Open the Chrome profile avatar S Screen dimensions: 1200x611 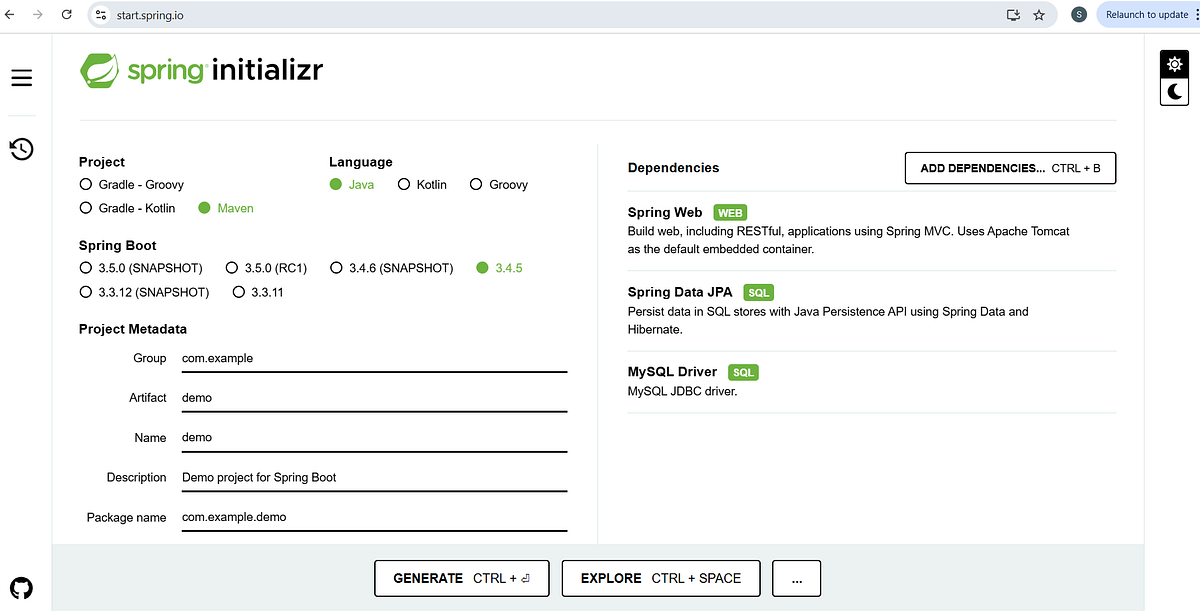1079,14
